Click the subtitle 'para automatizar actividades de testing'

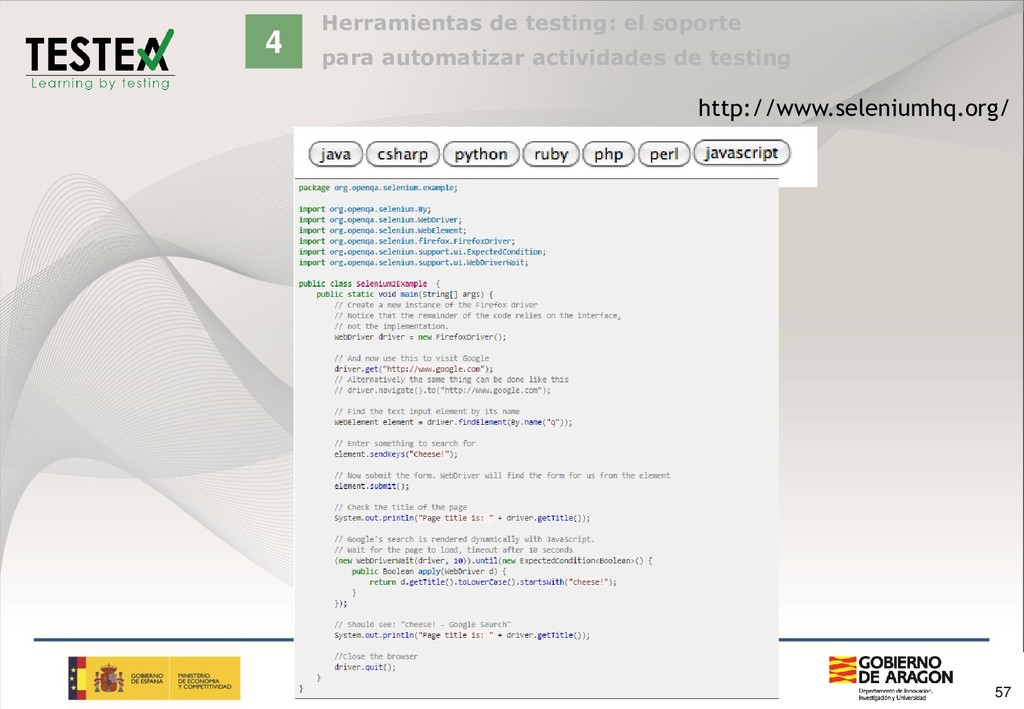pyautogui.click(x=556, y=57)
